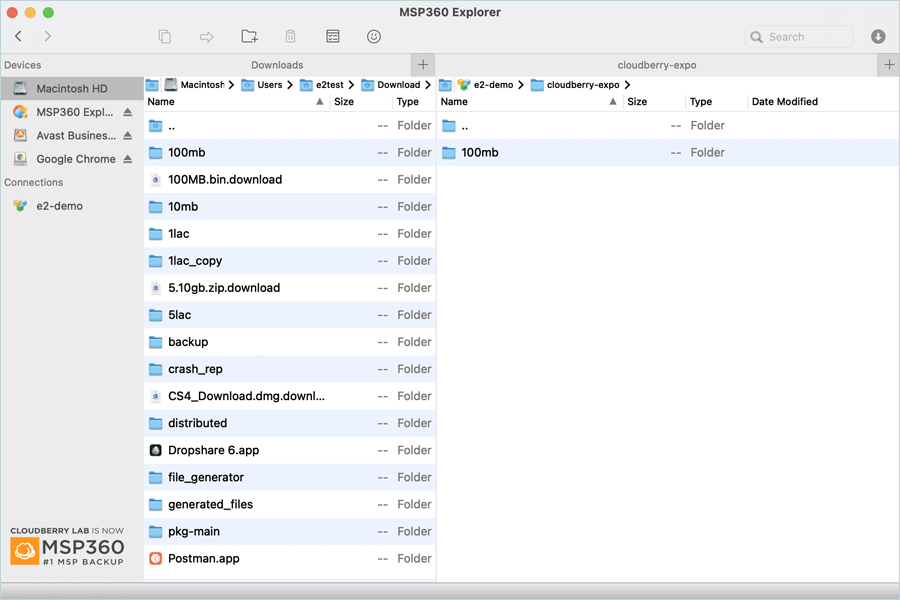Open the downloads arrow icon near search
This screenshot has width=900, height=600.
(x=878, y=37)
